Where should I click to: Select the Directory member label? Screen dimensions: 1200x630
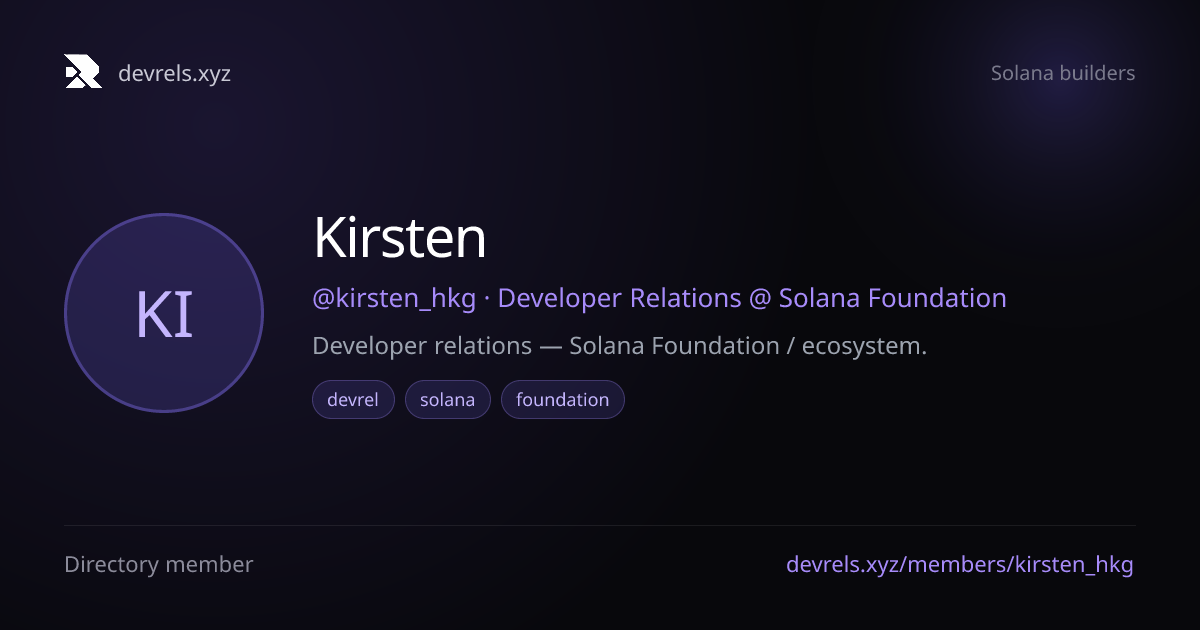[x=159, y=564]
